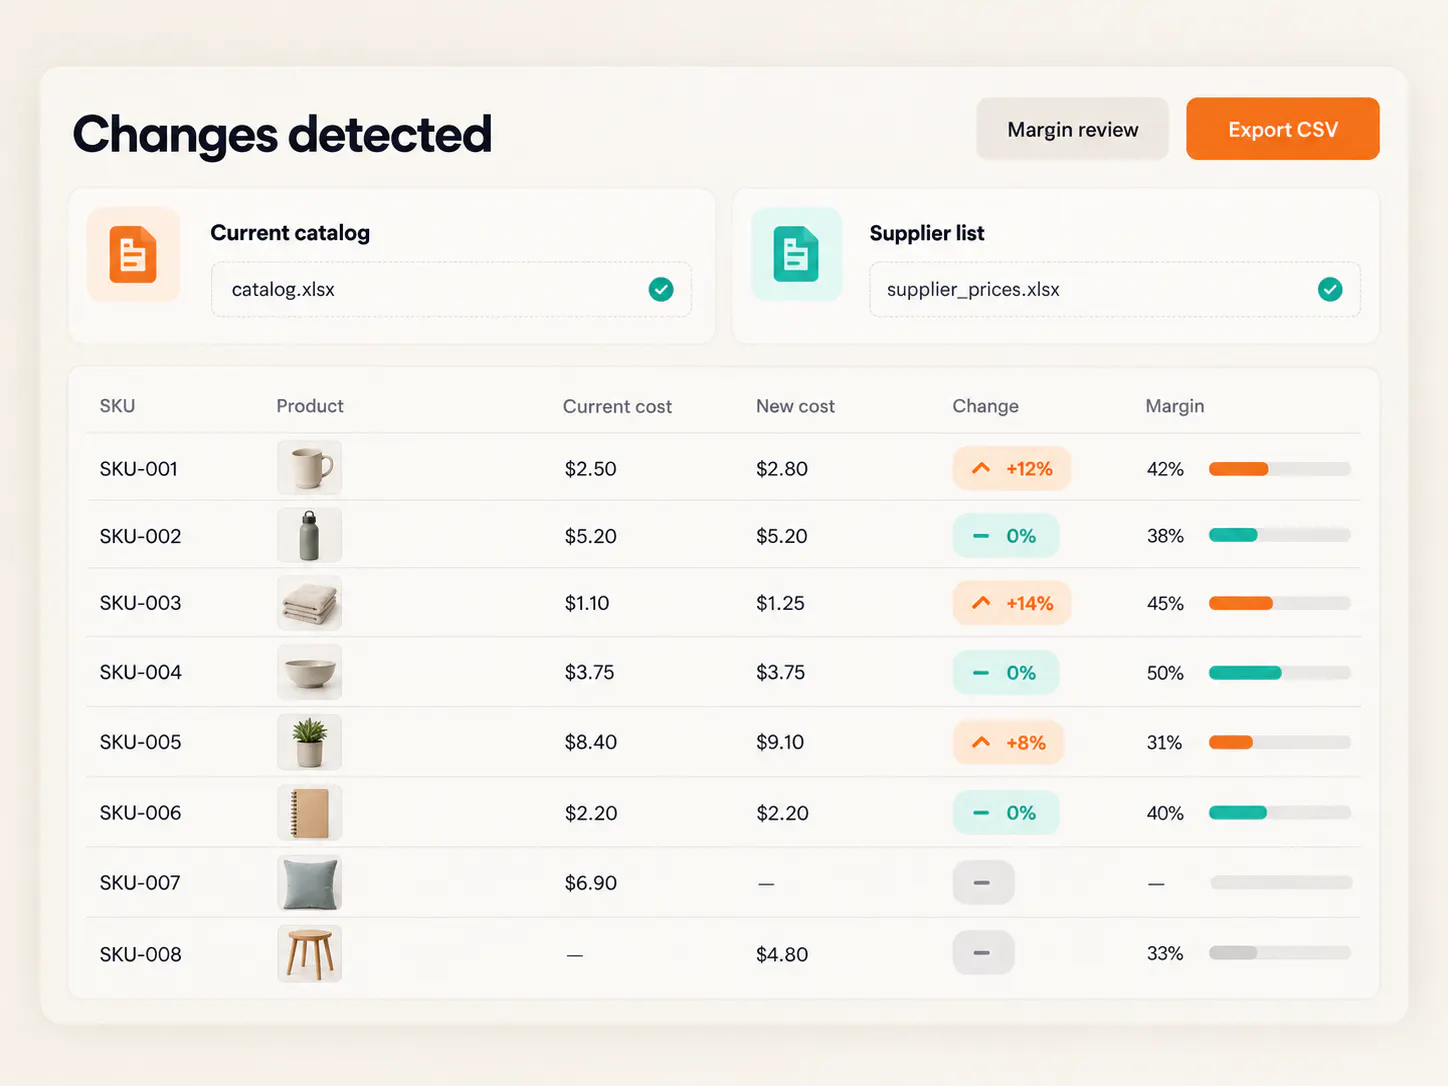Click the Margin column header
The height and width of the screenshot is (1086, 1448).
coord(1174,406)
